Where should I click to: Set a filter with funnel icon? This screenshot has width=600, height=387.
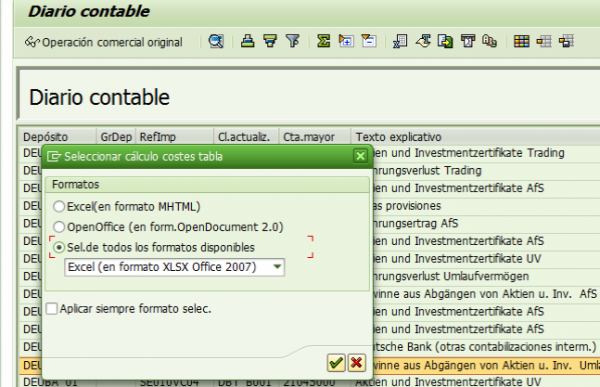tap(293, 41)
